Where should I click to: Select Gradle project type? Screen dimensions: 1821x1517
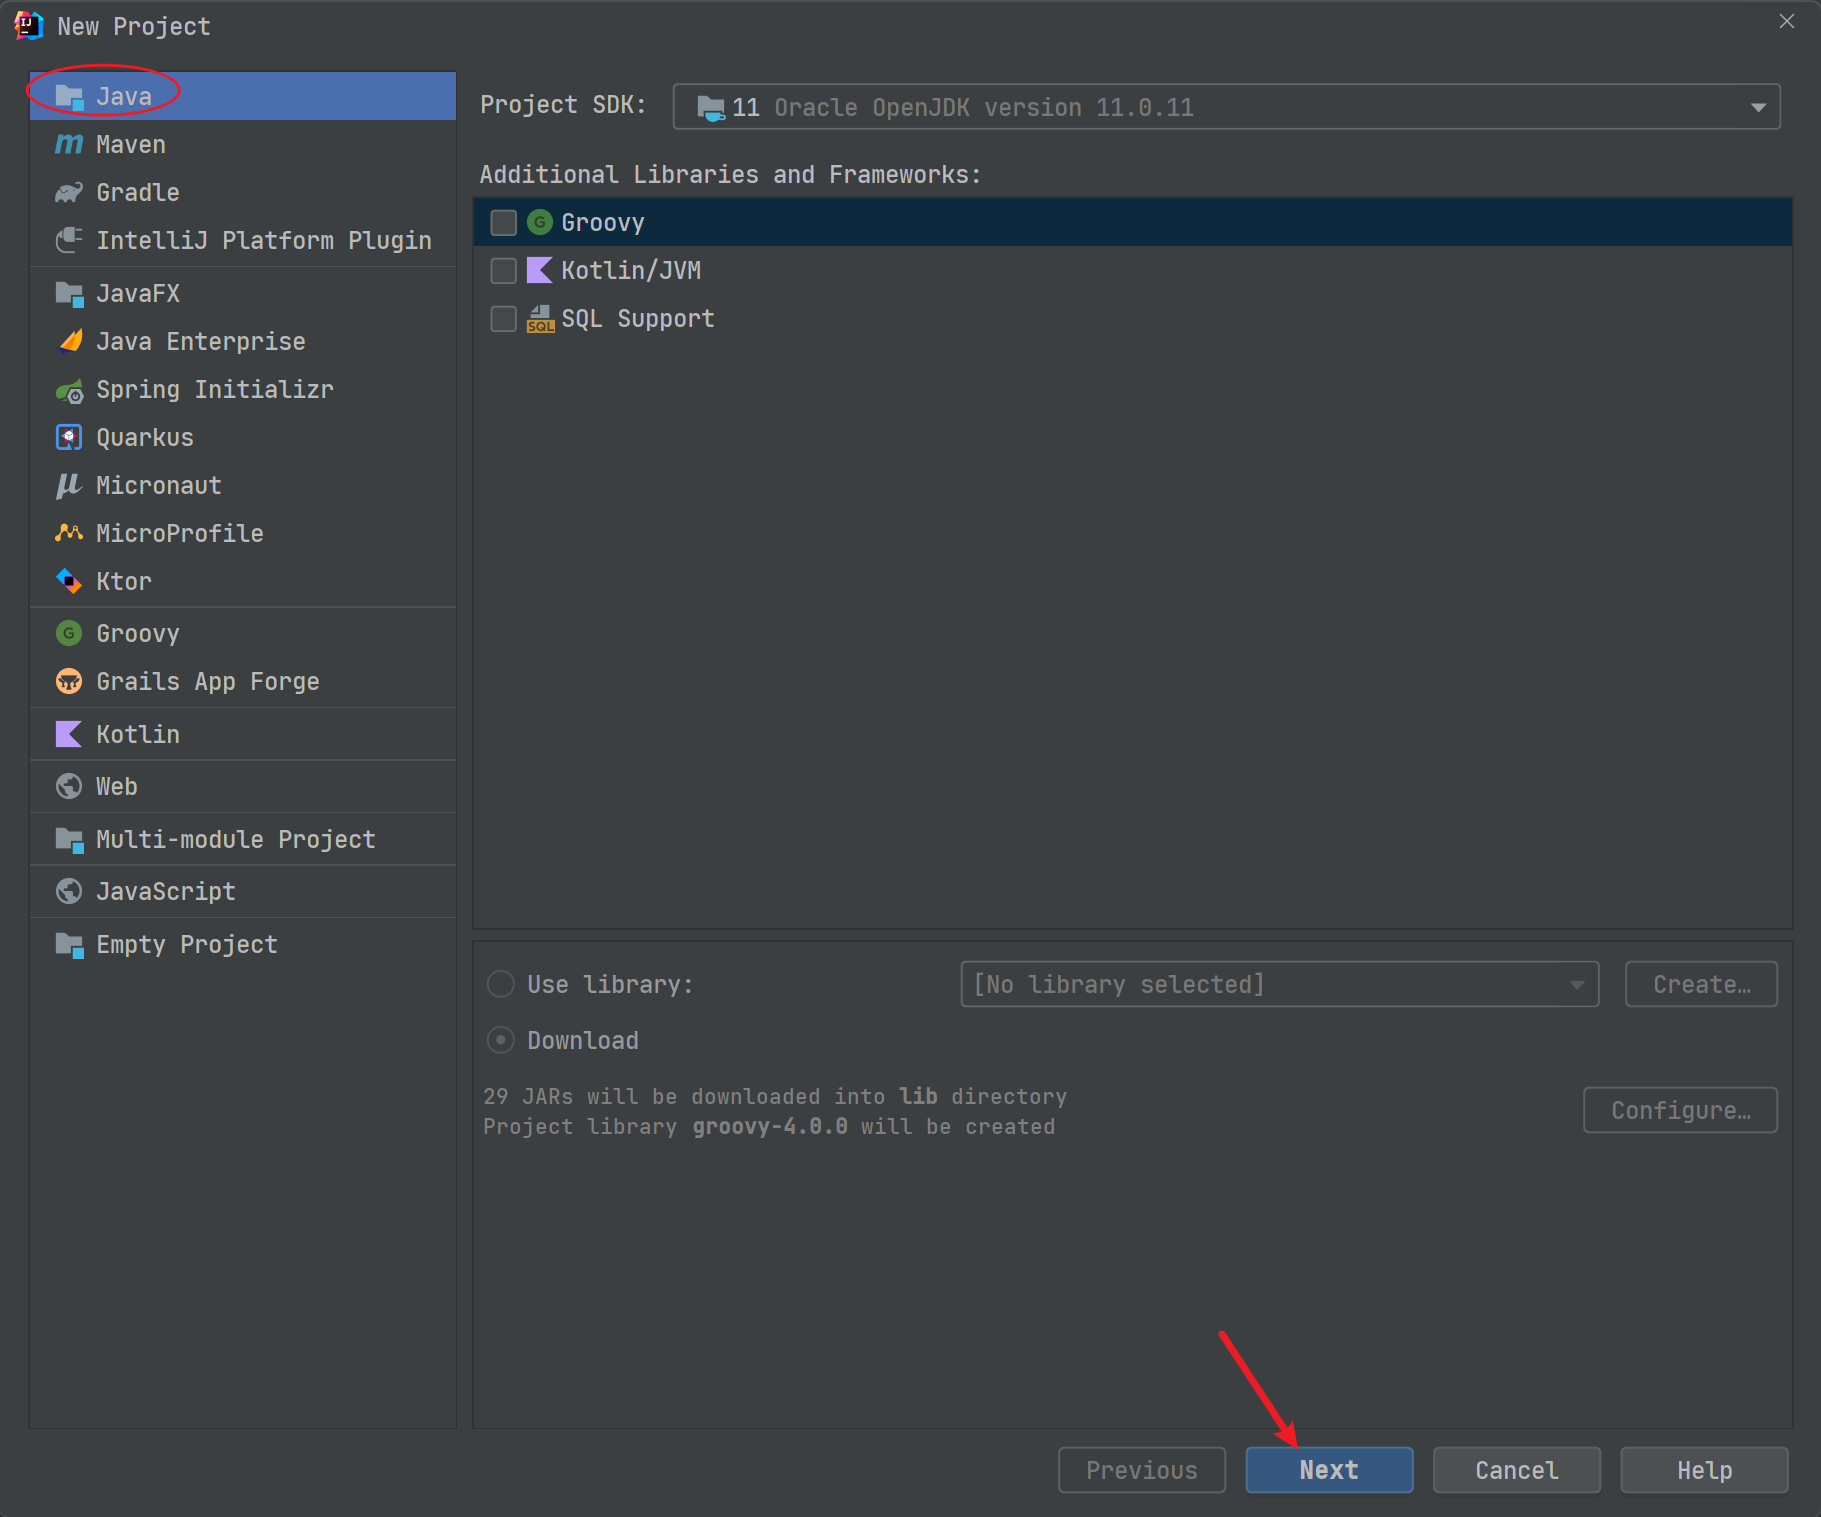(243, 192)
